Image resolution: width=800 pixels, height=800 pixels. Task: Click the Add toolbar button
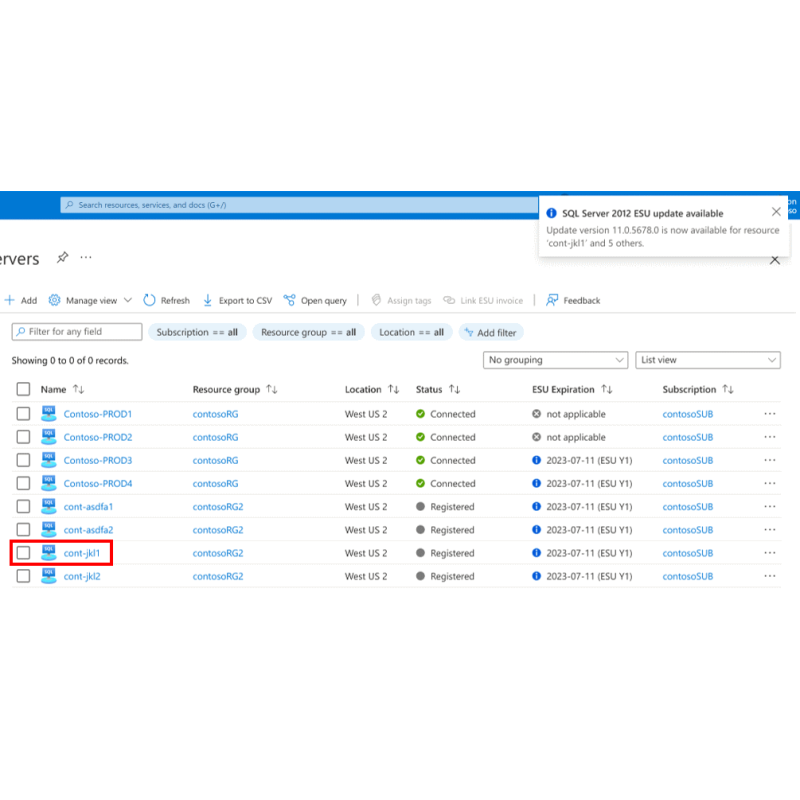[21, 301]
